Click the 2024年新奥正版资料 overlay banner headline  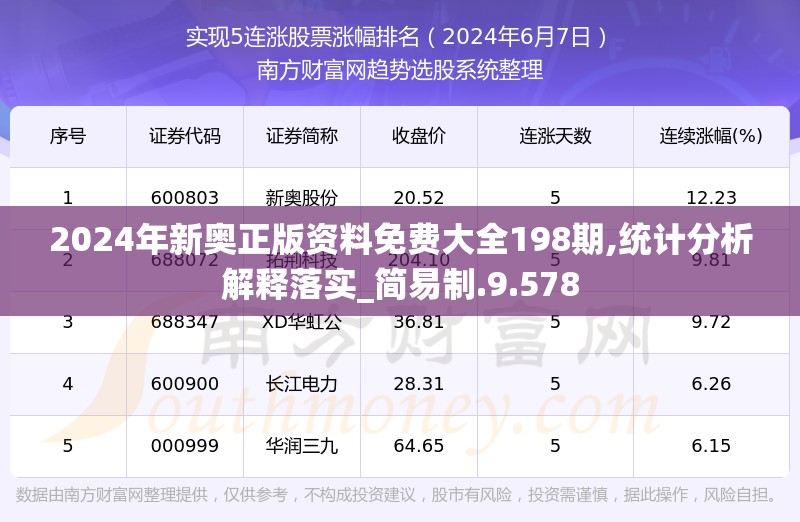(402, 261)
